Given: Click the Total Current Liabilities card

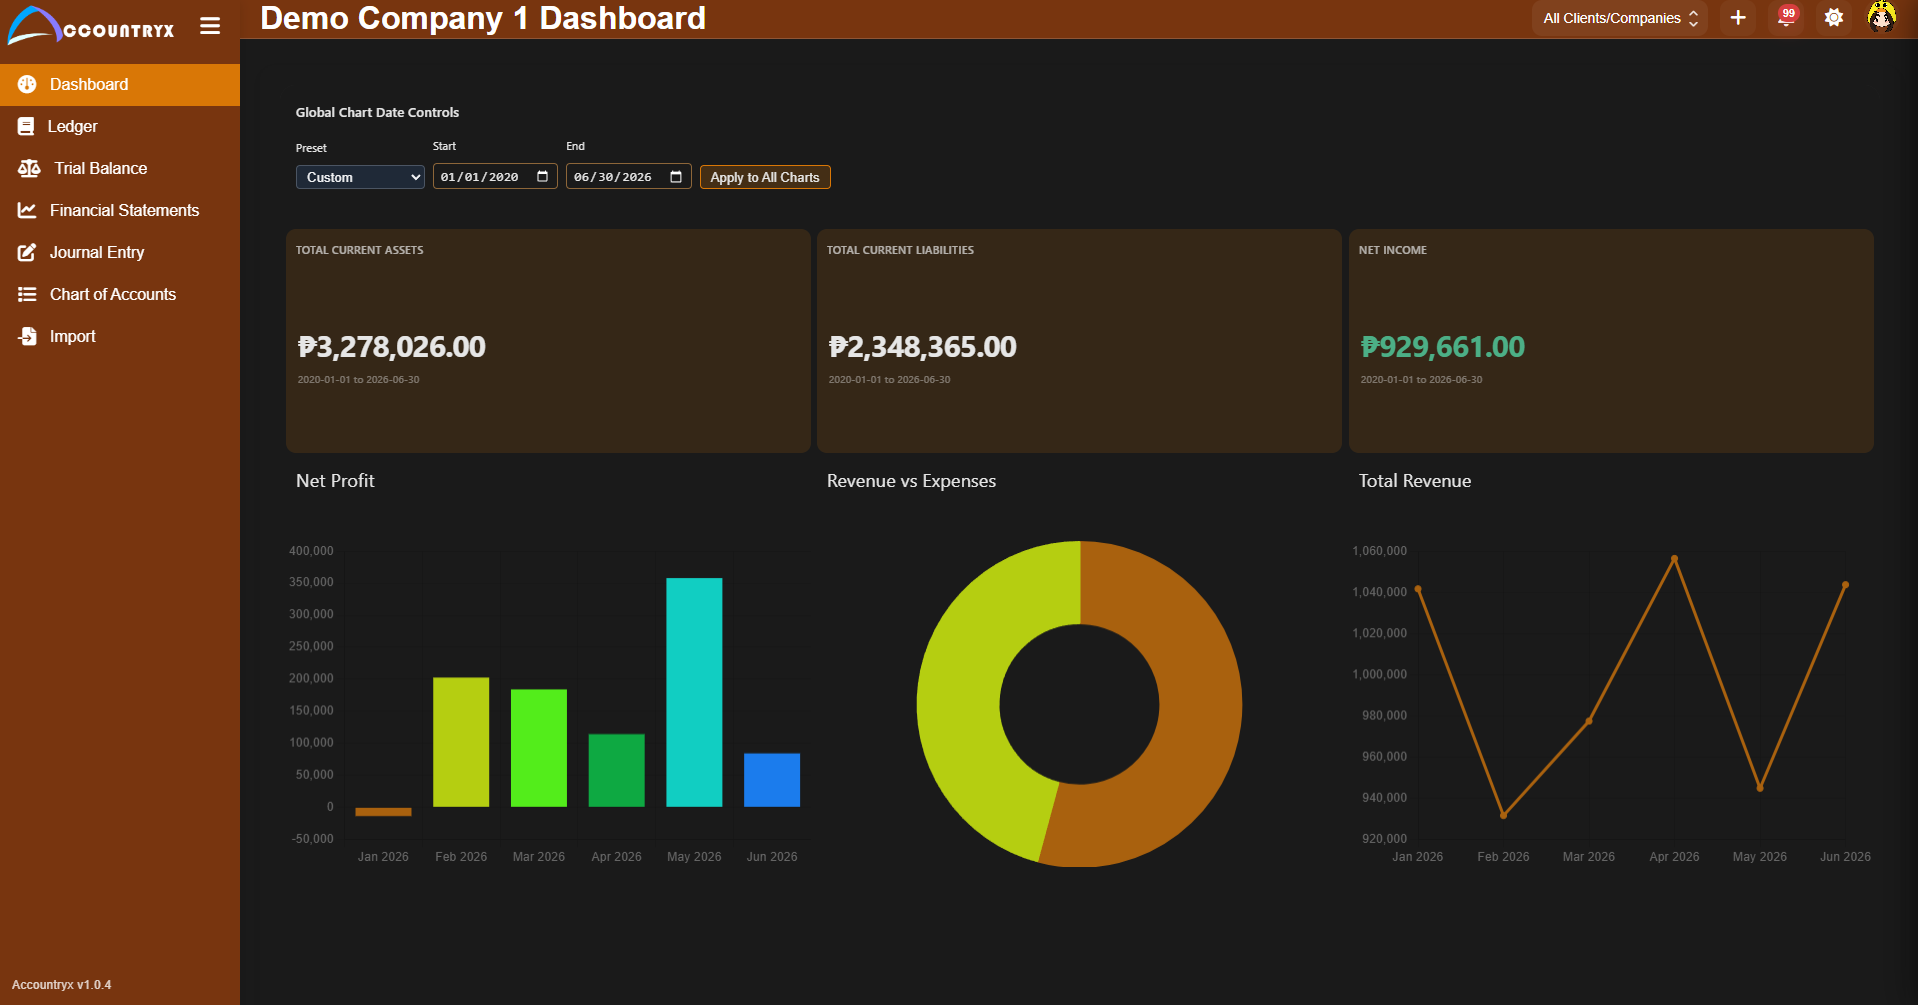Looking at the screenshot, I should [x=1079, y=341].
